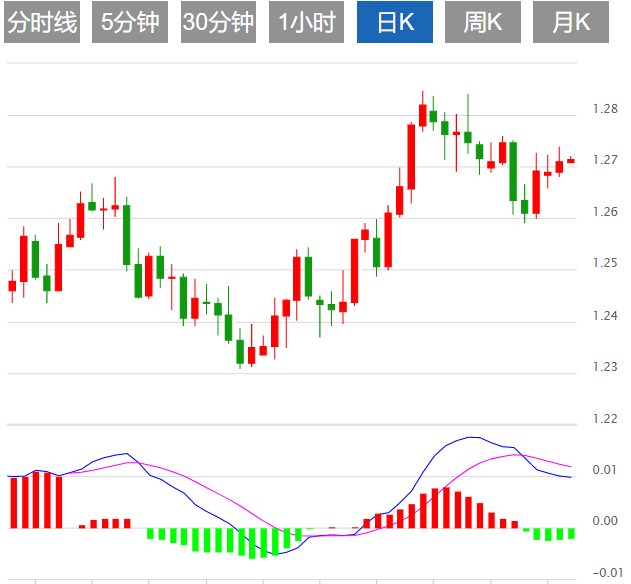Click the 1.25 price axis label
631x584 pixels.
point(605,263)
